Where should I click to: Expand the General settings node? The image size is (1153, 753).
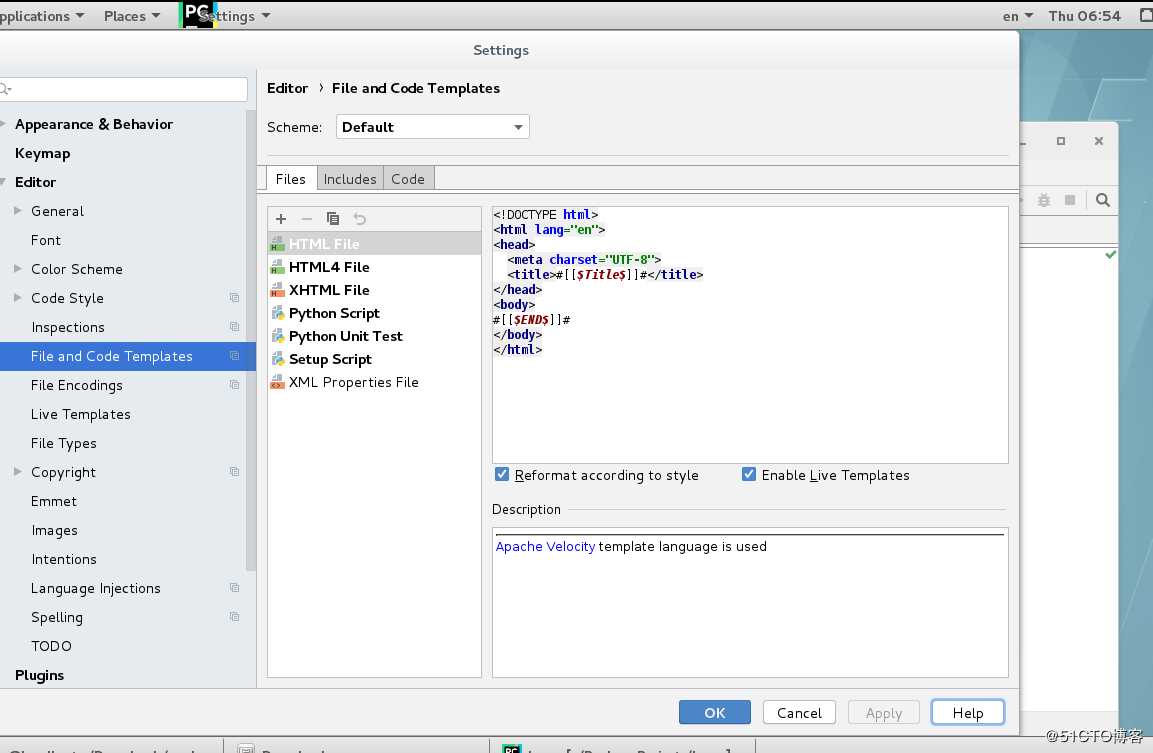(18, 210)
